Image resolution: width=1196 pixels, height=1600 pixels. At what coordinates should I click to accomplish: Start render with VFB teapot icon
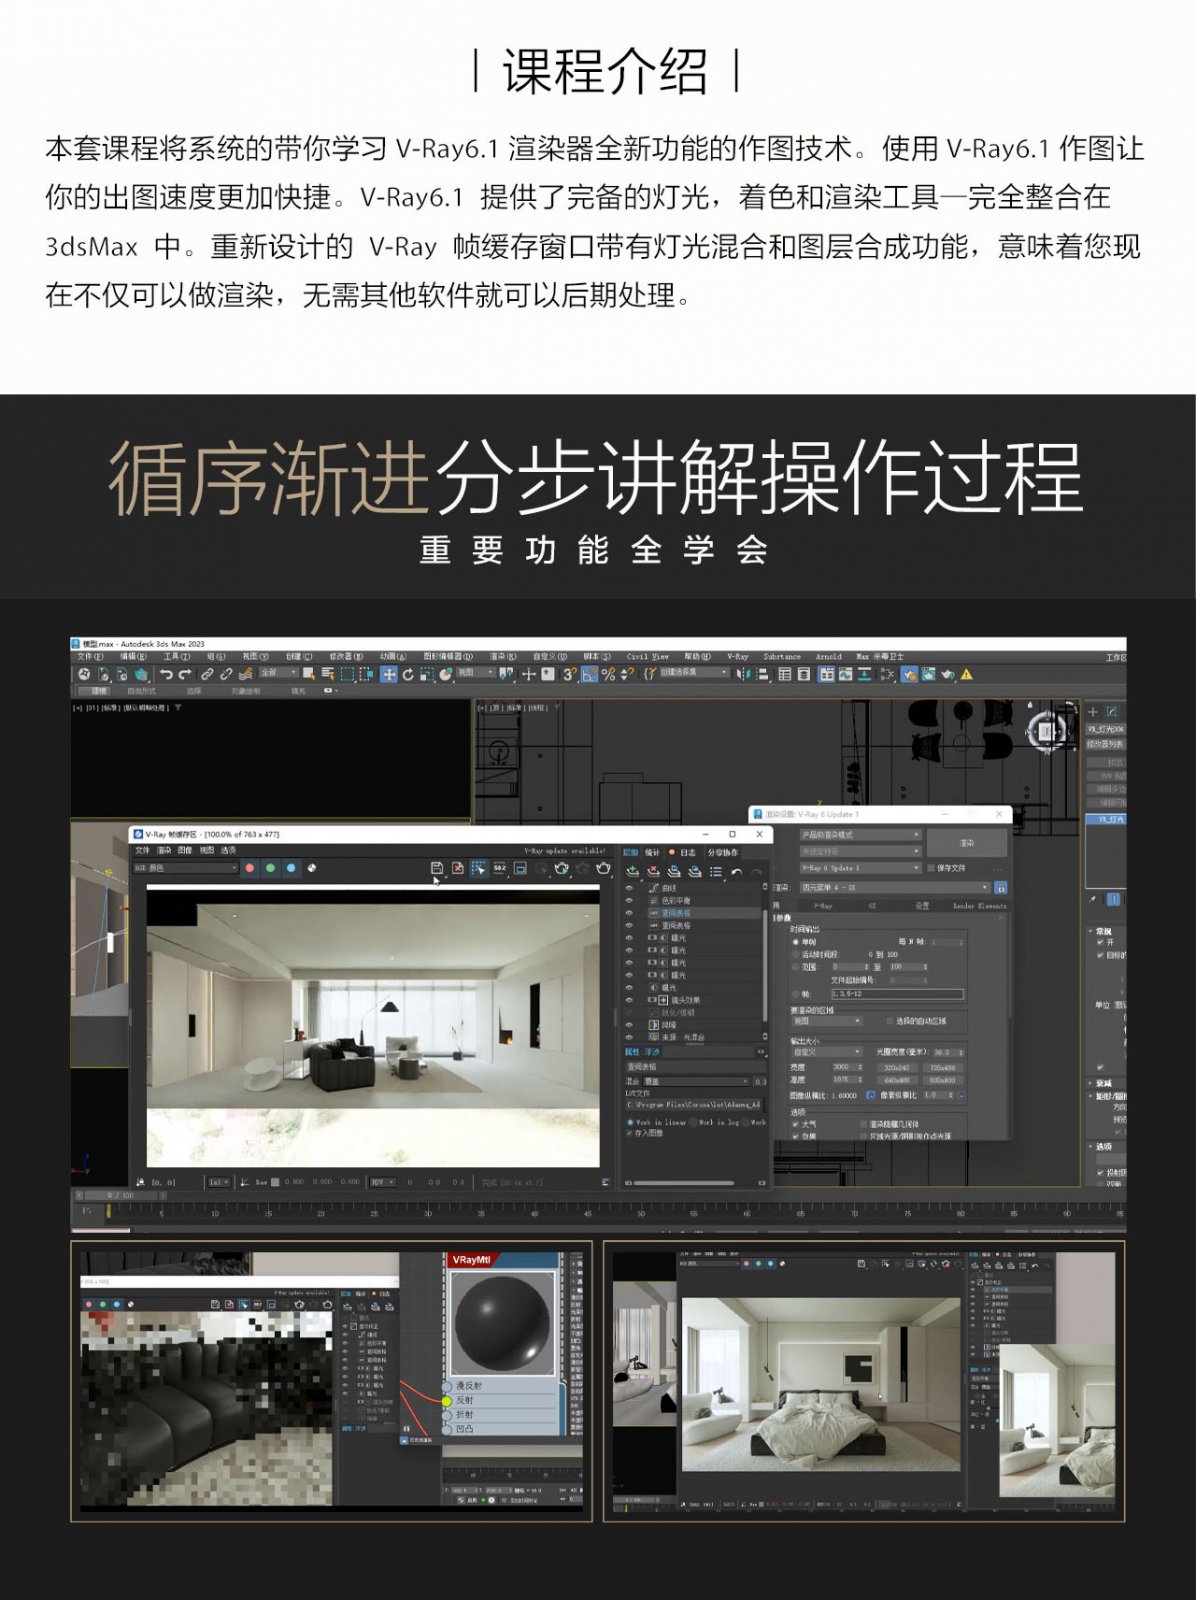(x=603, y=868)
